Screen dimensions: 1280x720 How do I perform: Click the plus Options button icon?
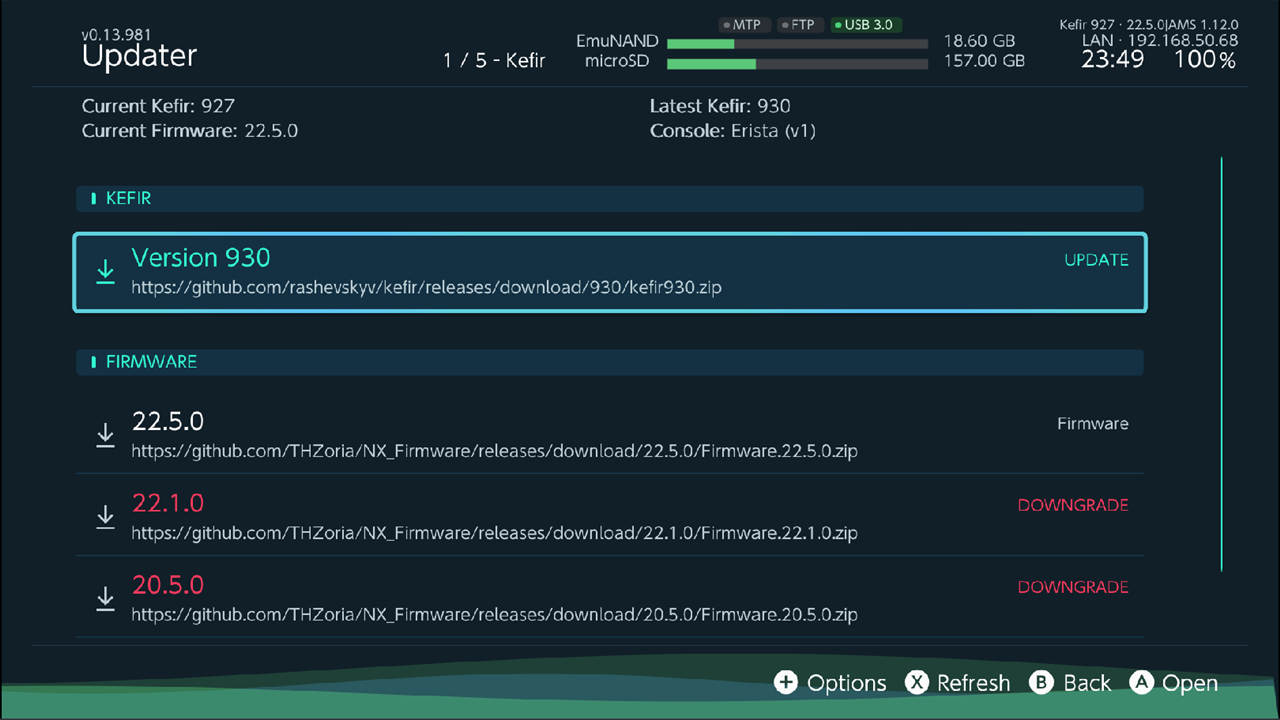point(786,682)
